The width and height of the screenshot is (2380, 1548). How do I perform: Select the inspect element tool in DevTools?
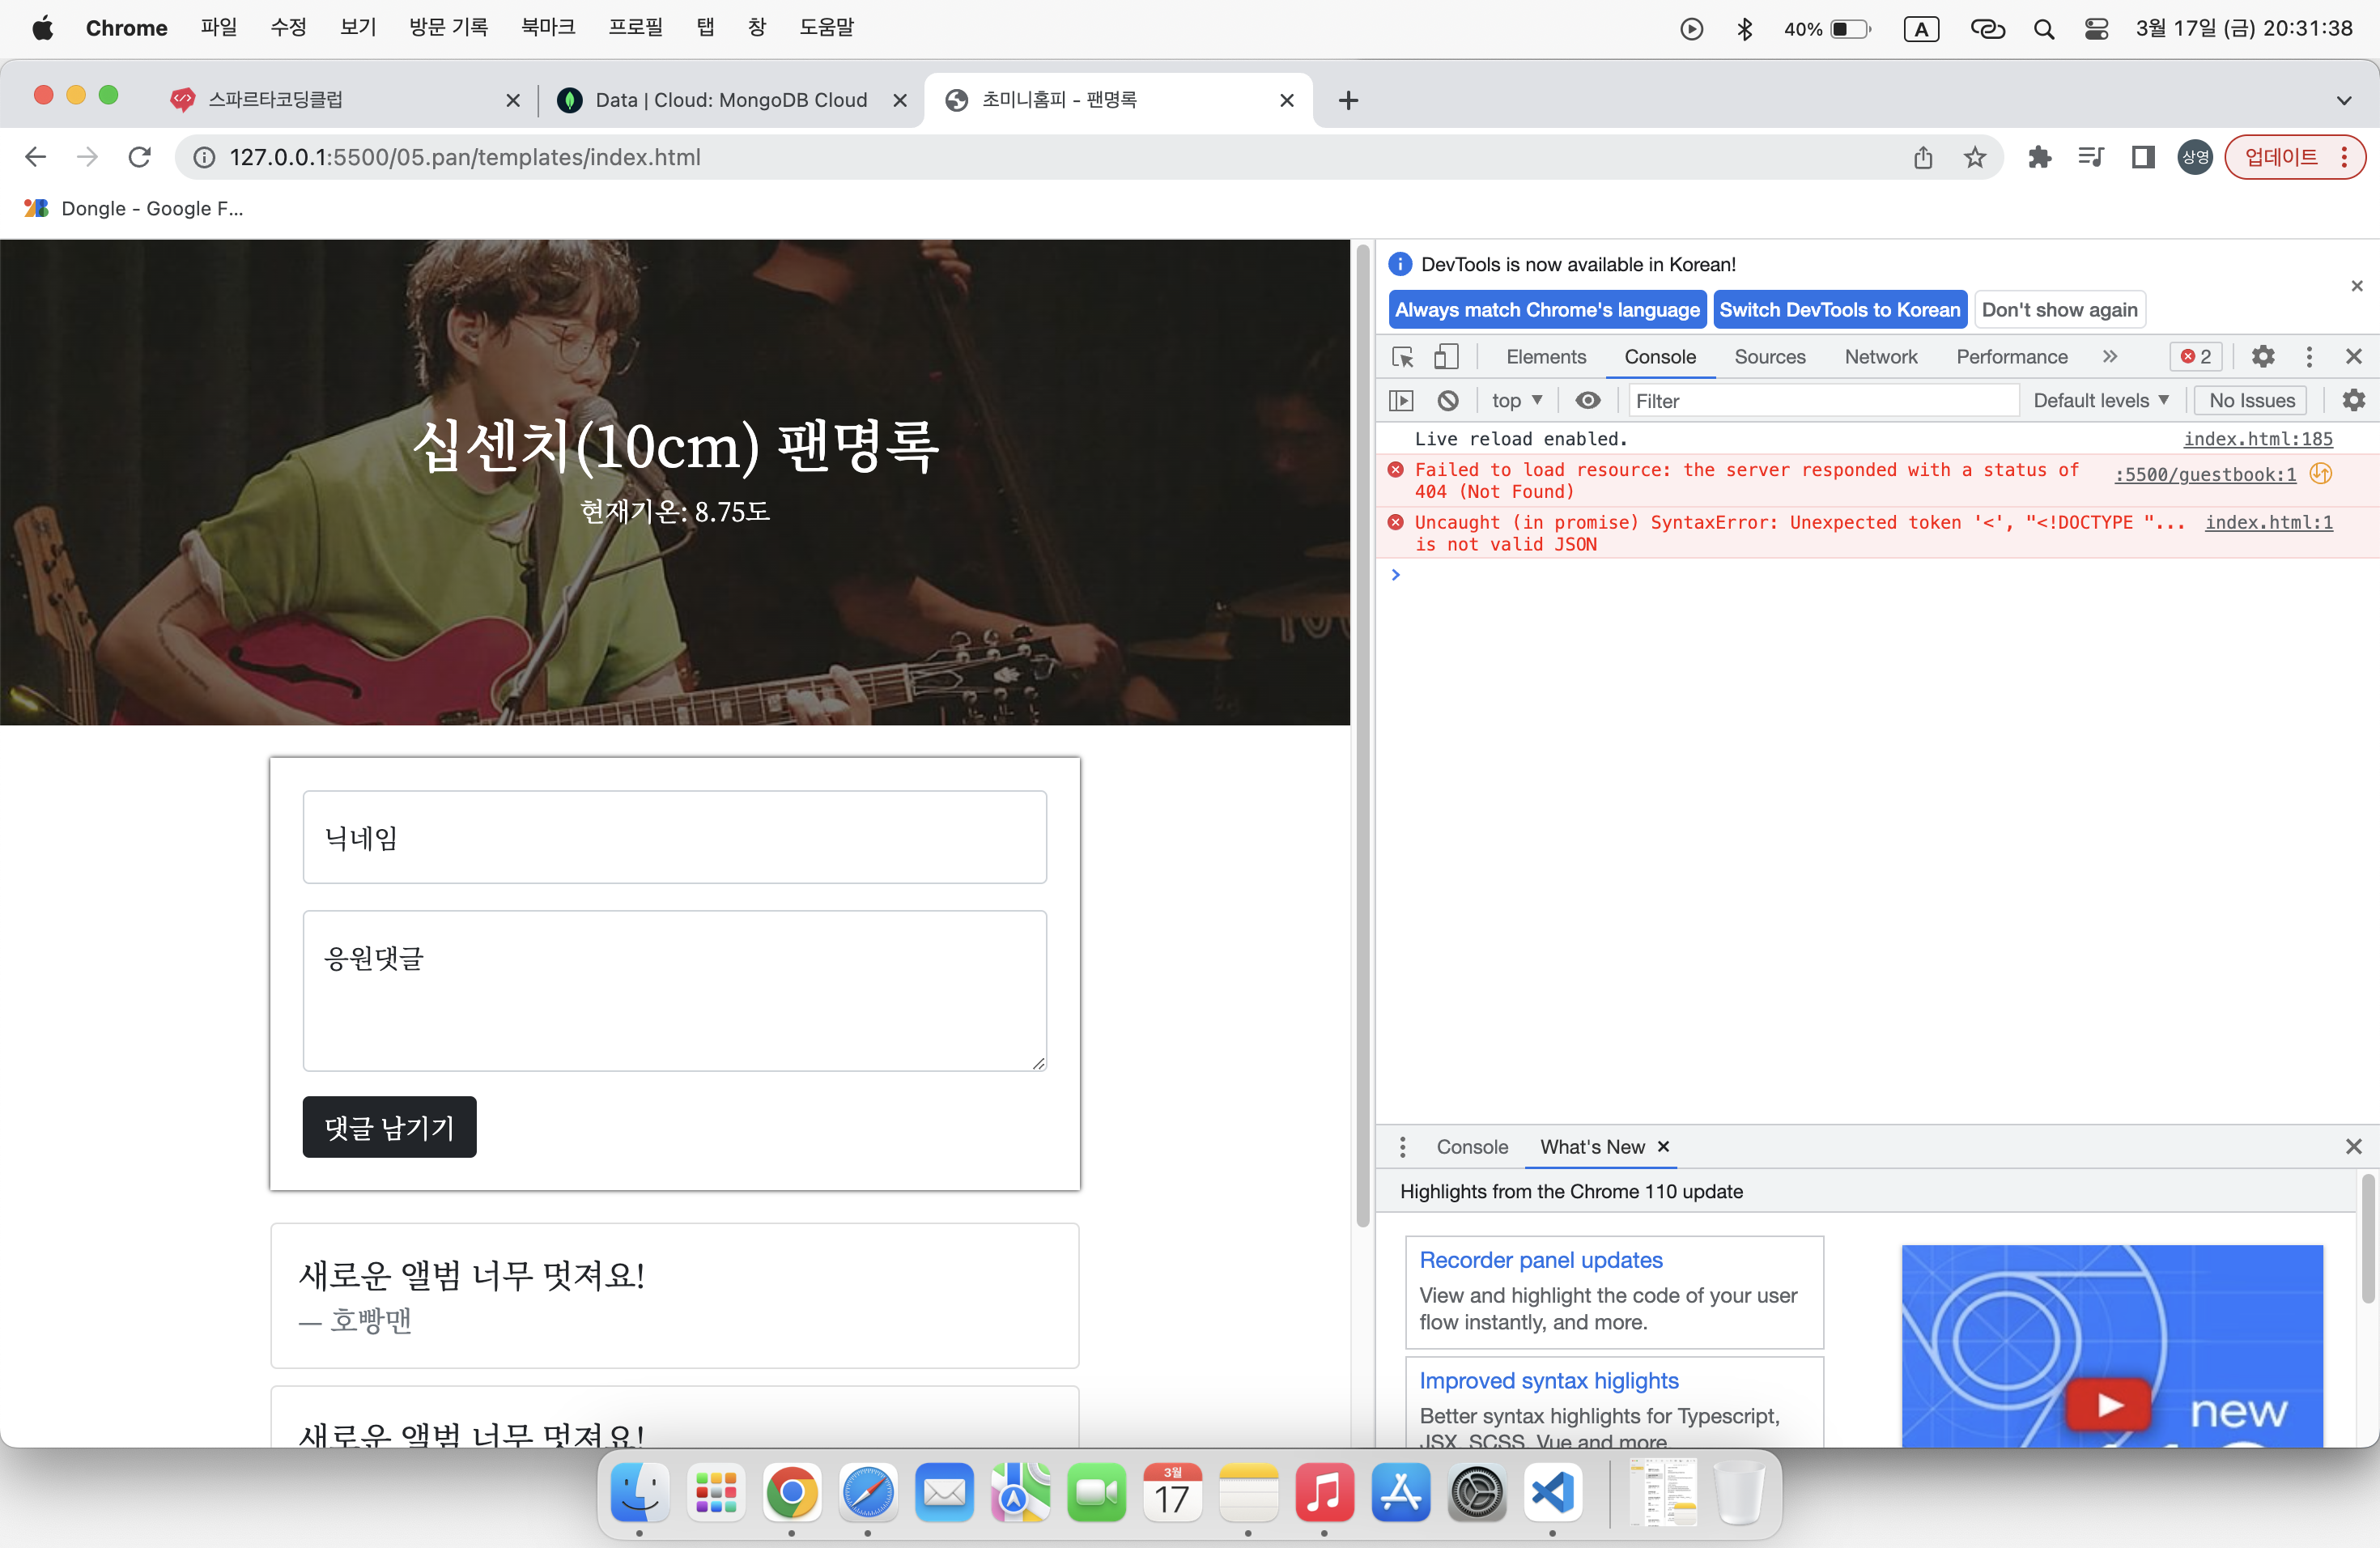[x=1402, y=357]
